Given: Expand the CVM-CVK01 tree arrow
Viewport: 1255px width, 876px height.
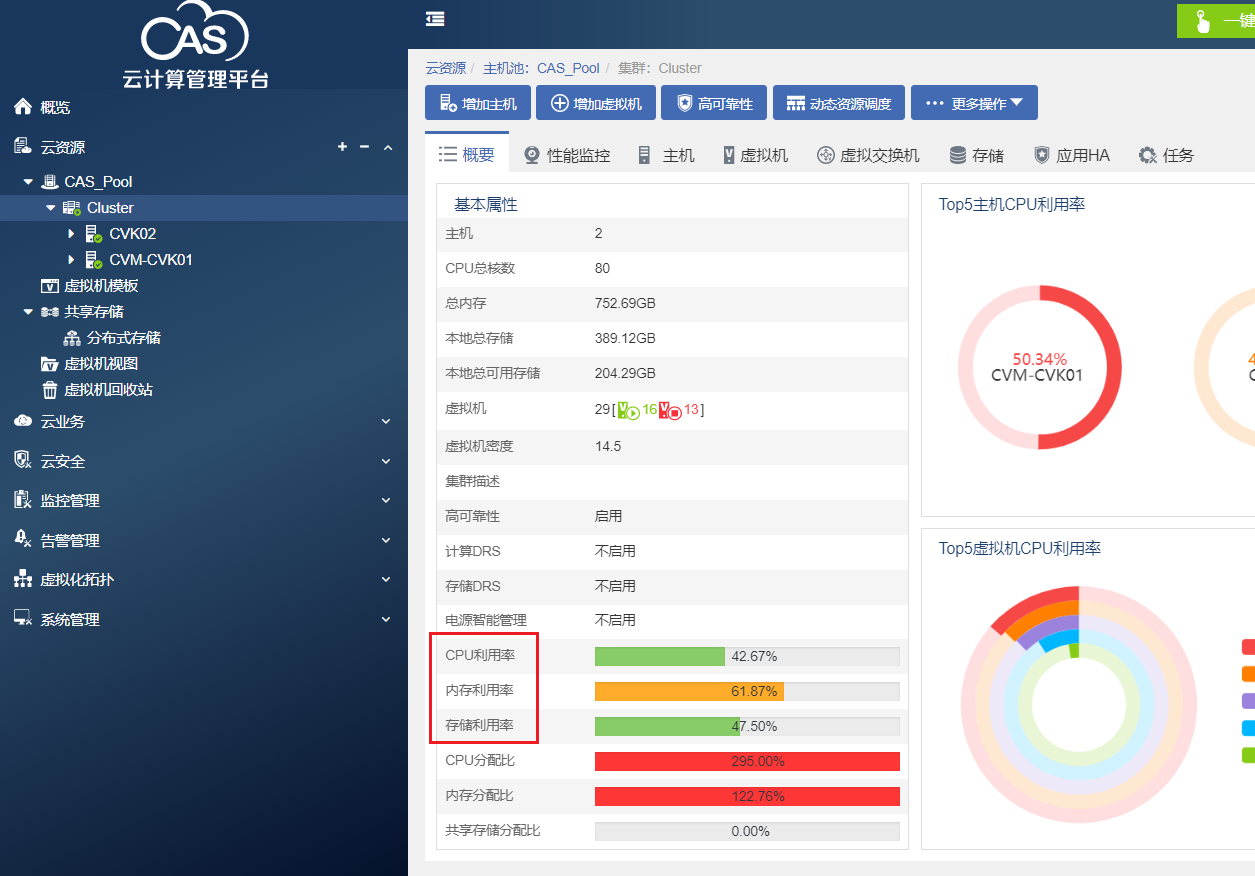Looking at the screenshot, I should (71, 260).
